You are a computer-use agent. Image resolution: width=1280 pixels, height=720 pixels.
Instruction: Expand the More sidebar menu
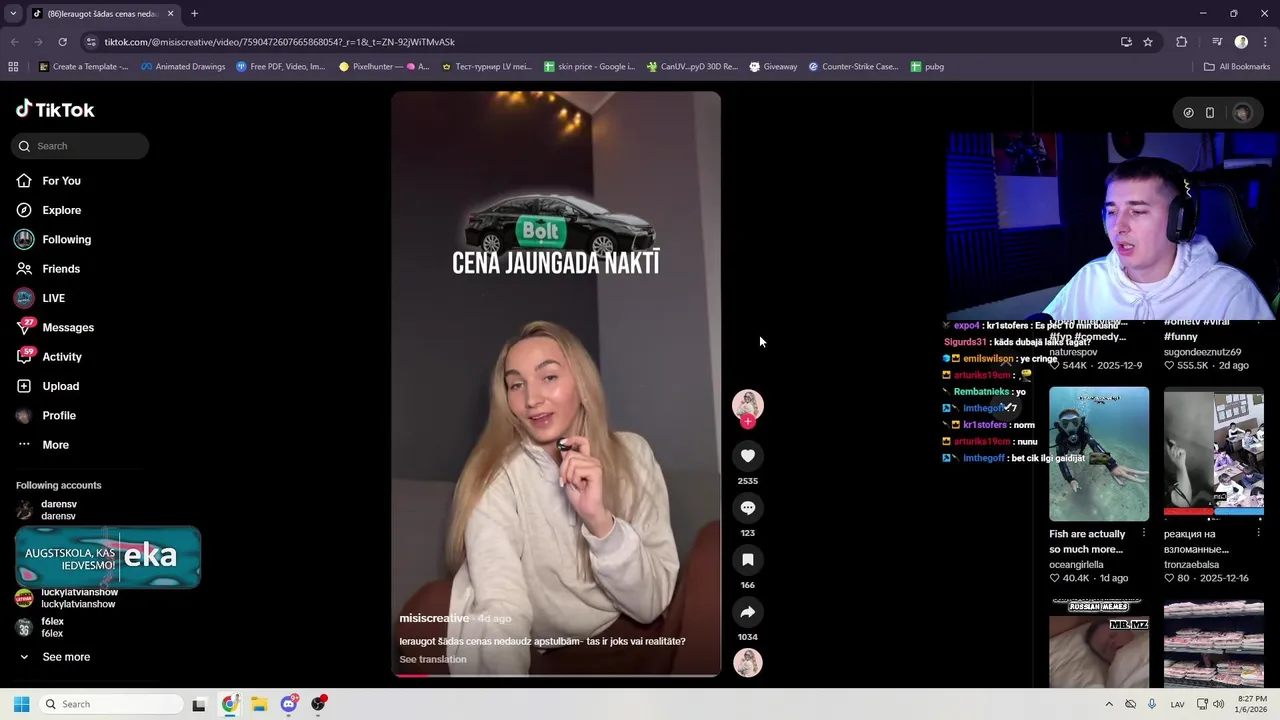42,445
